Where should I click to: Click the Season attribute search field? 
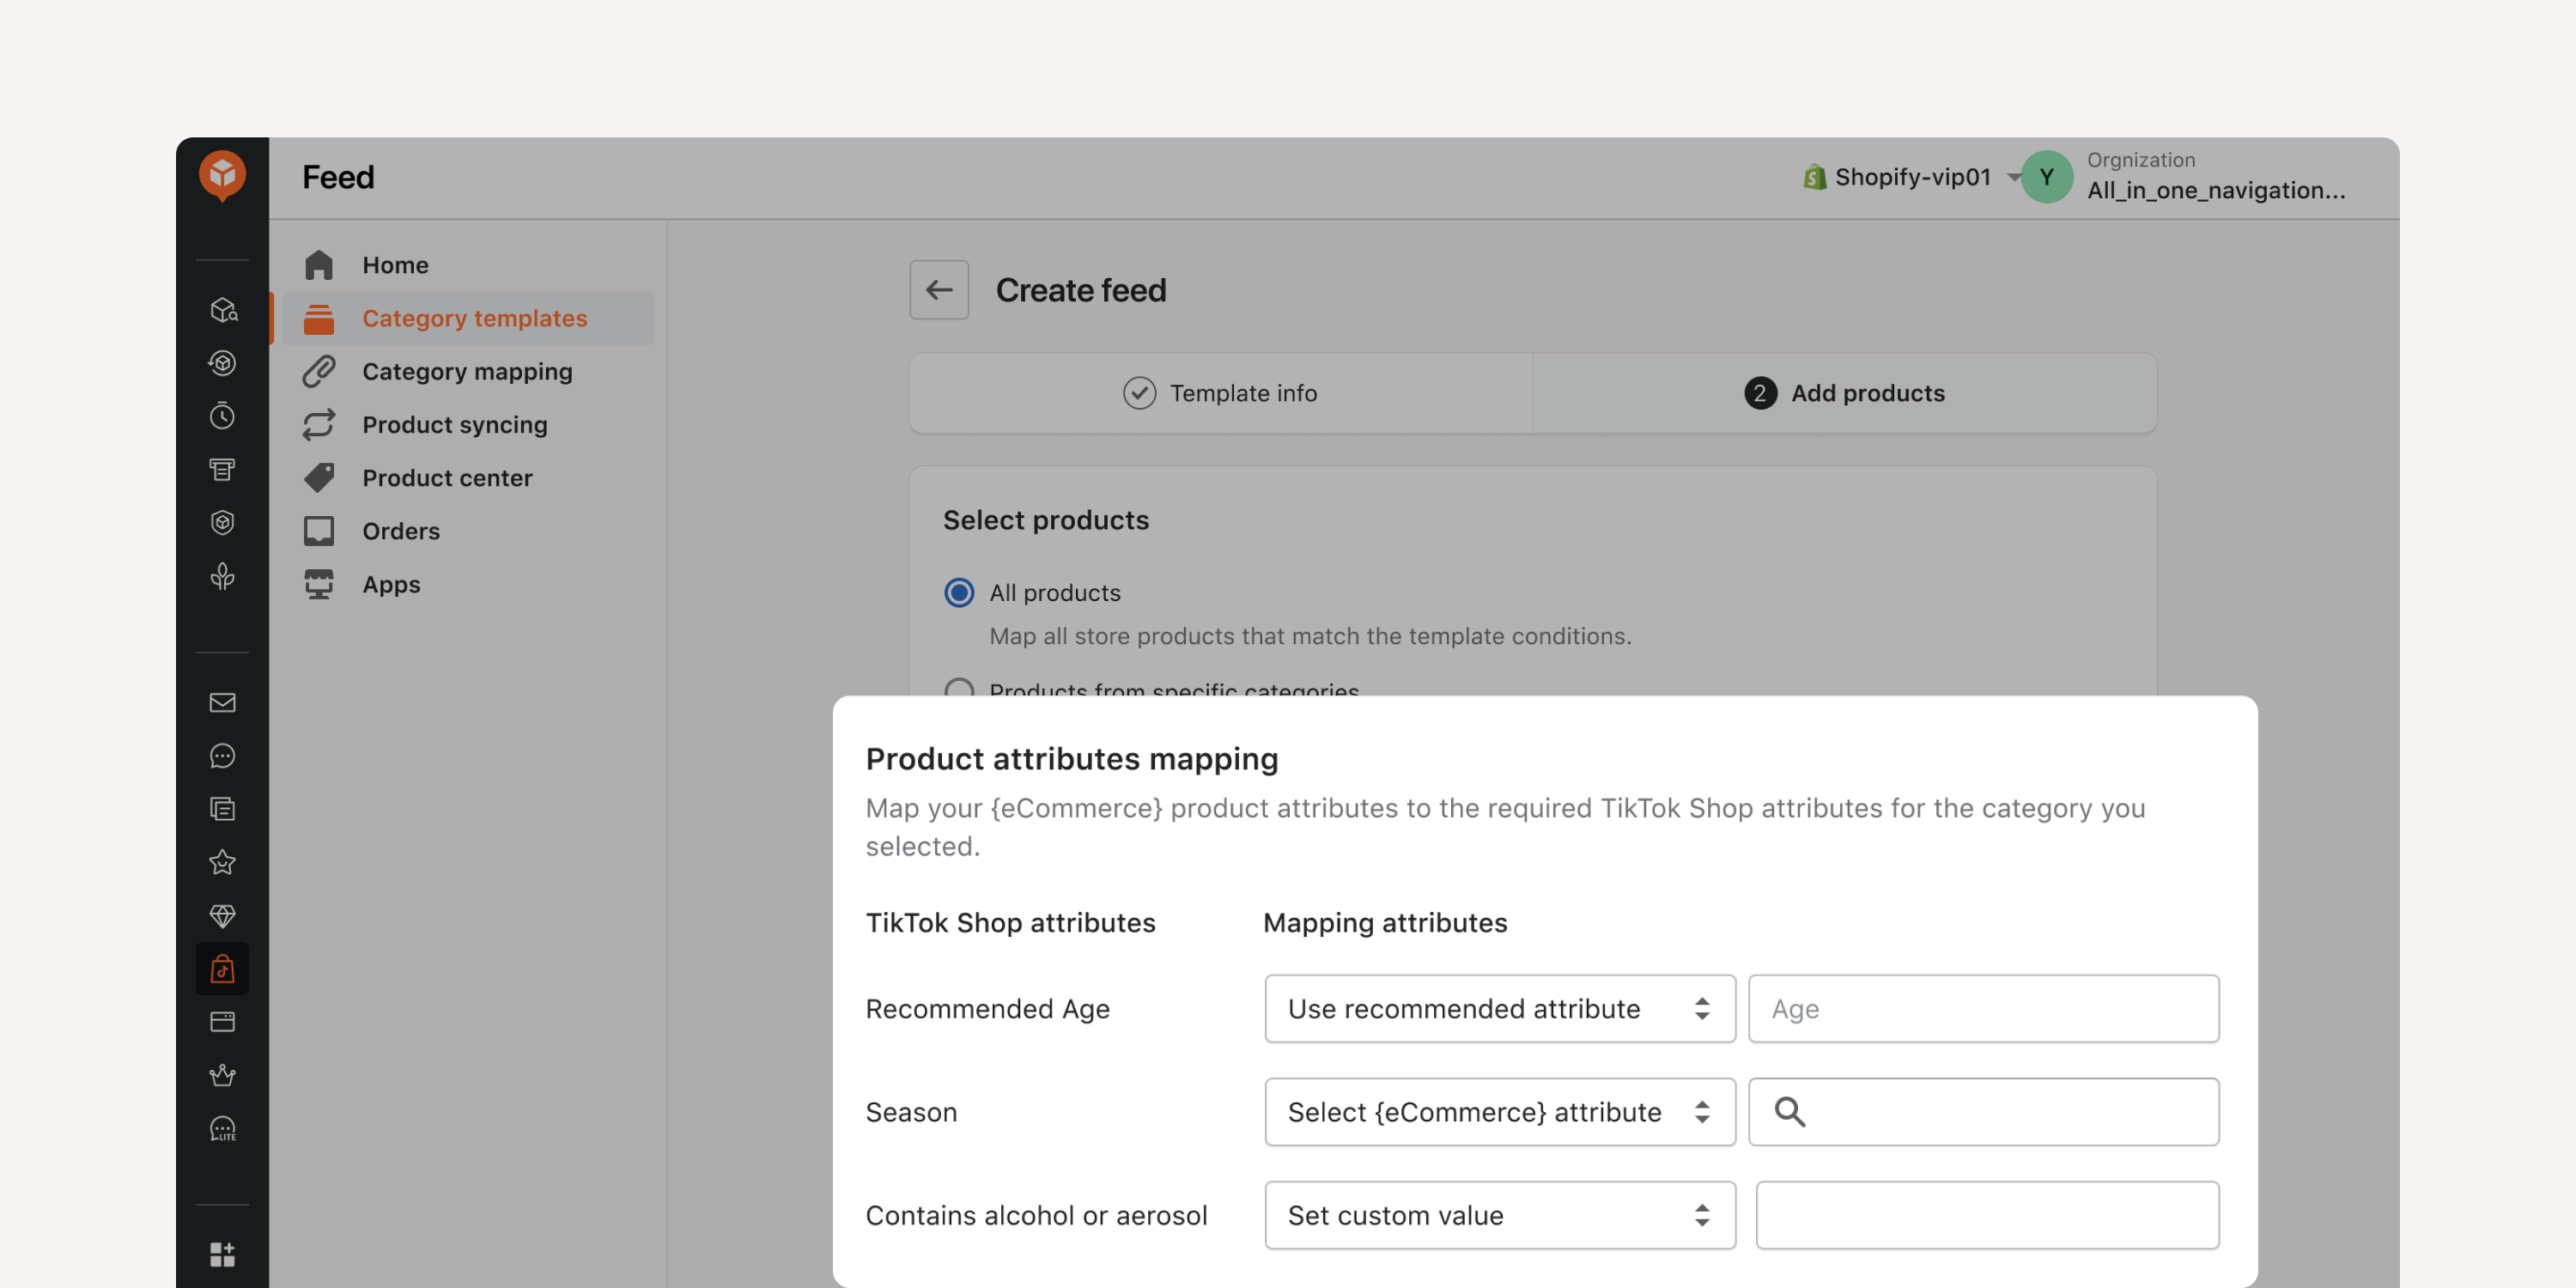(x=1983, y=1111)
